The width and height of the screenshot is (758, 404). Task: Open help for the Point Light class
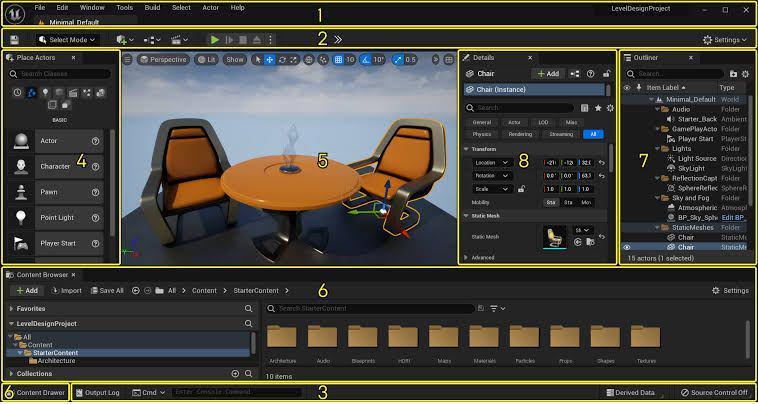[95, 217]
